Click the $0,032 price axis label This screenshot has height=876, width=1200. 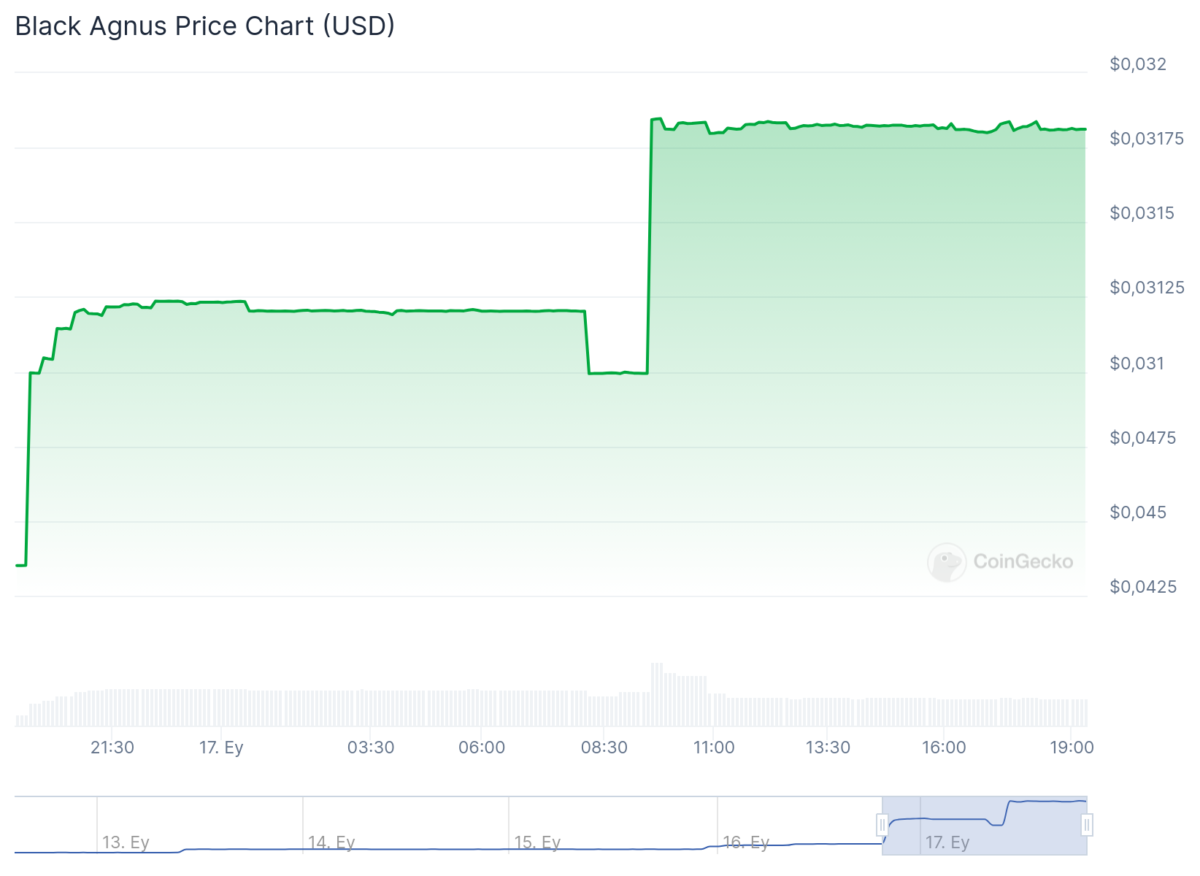click(x=1138, y=65)
